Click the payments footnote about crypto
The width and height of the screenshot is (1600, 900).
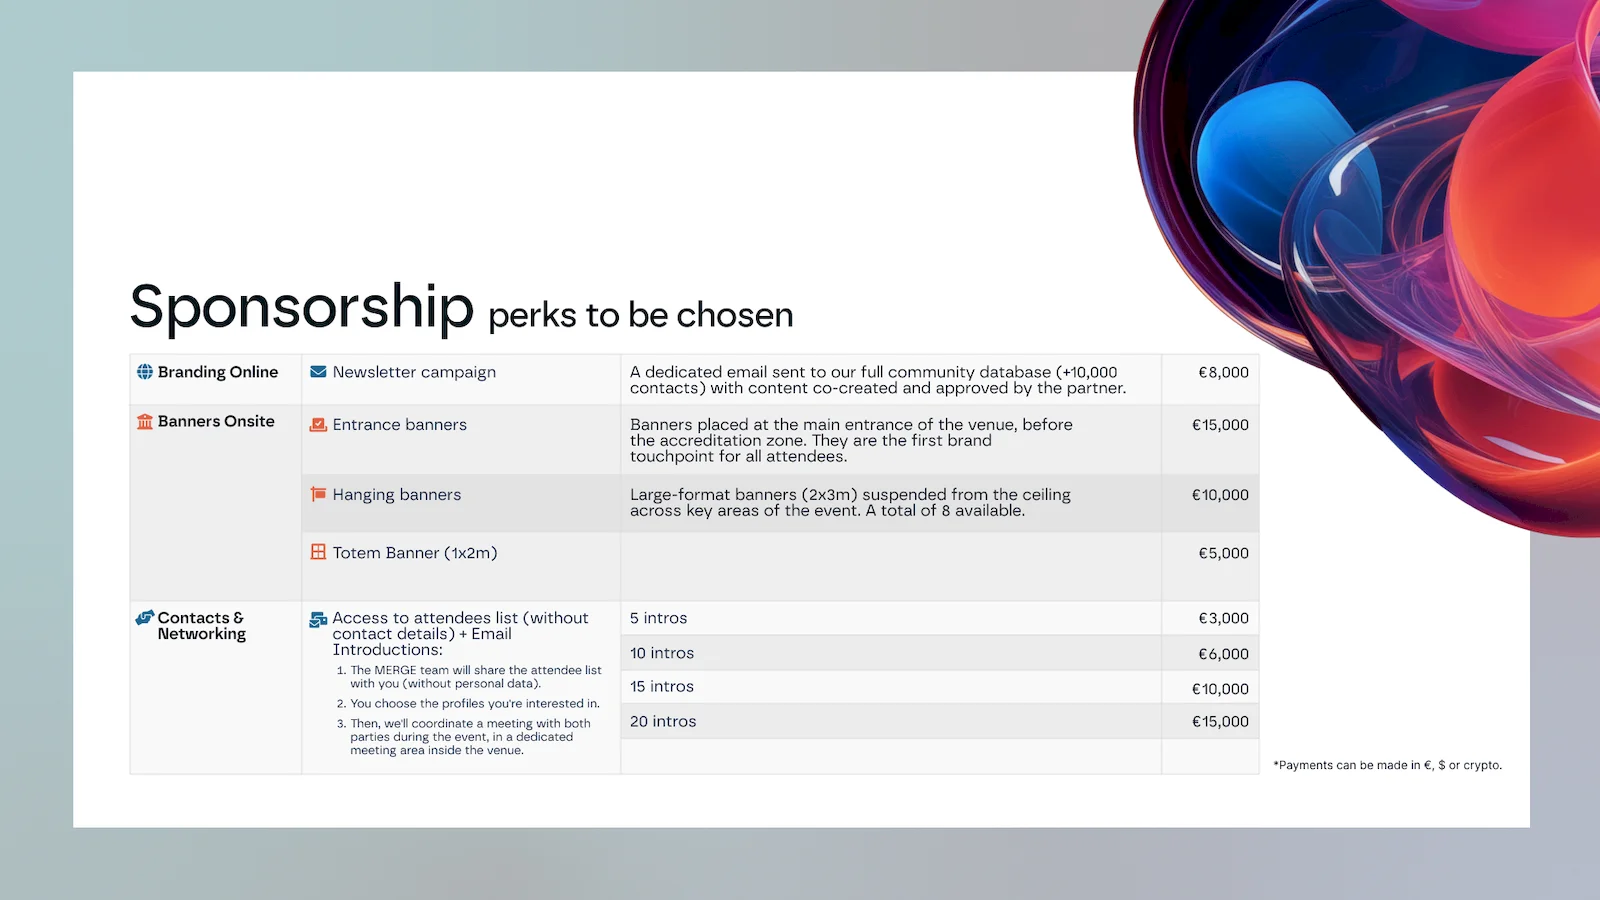[1387, 765]
